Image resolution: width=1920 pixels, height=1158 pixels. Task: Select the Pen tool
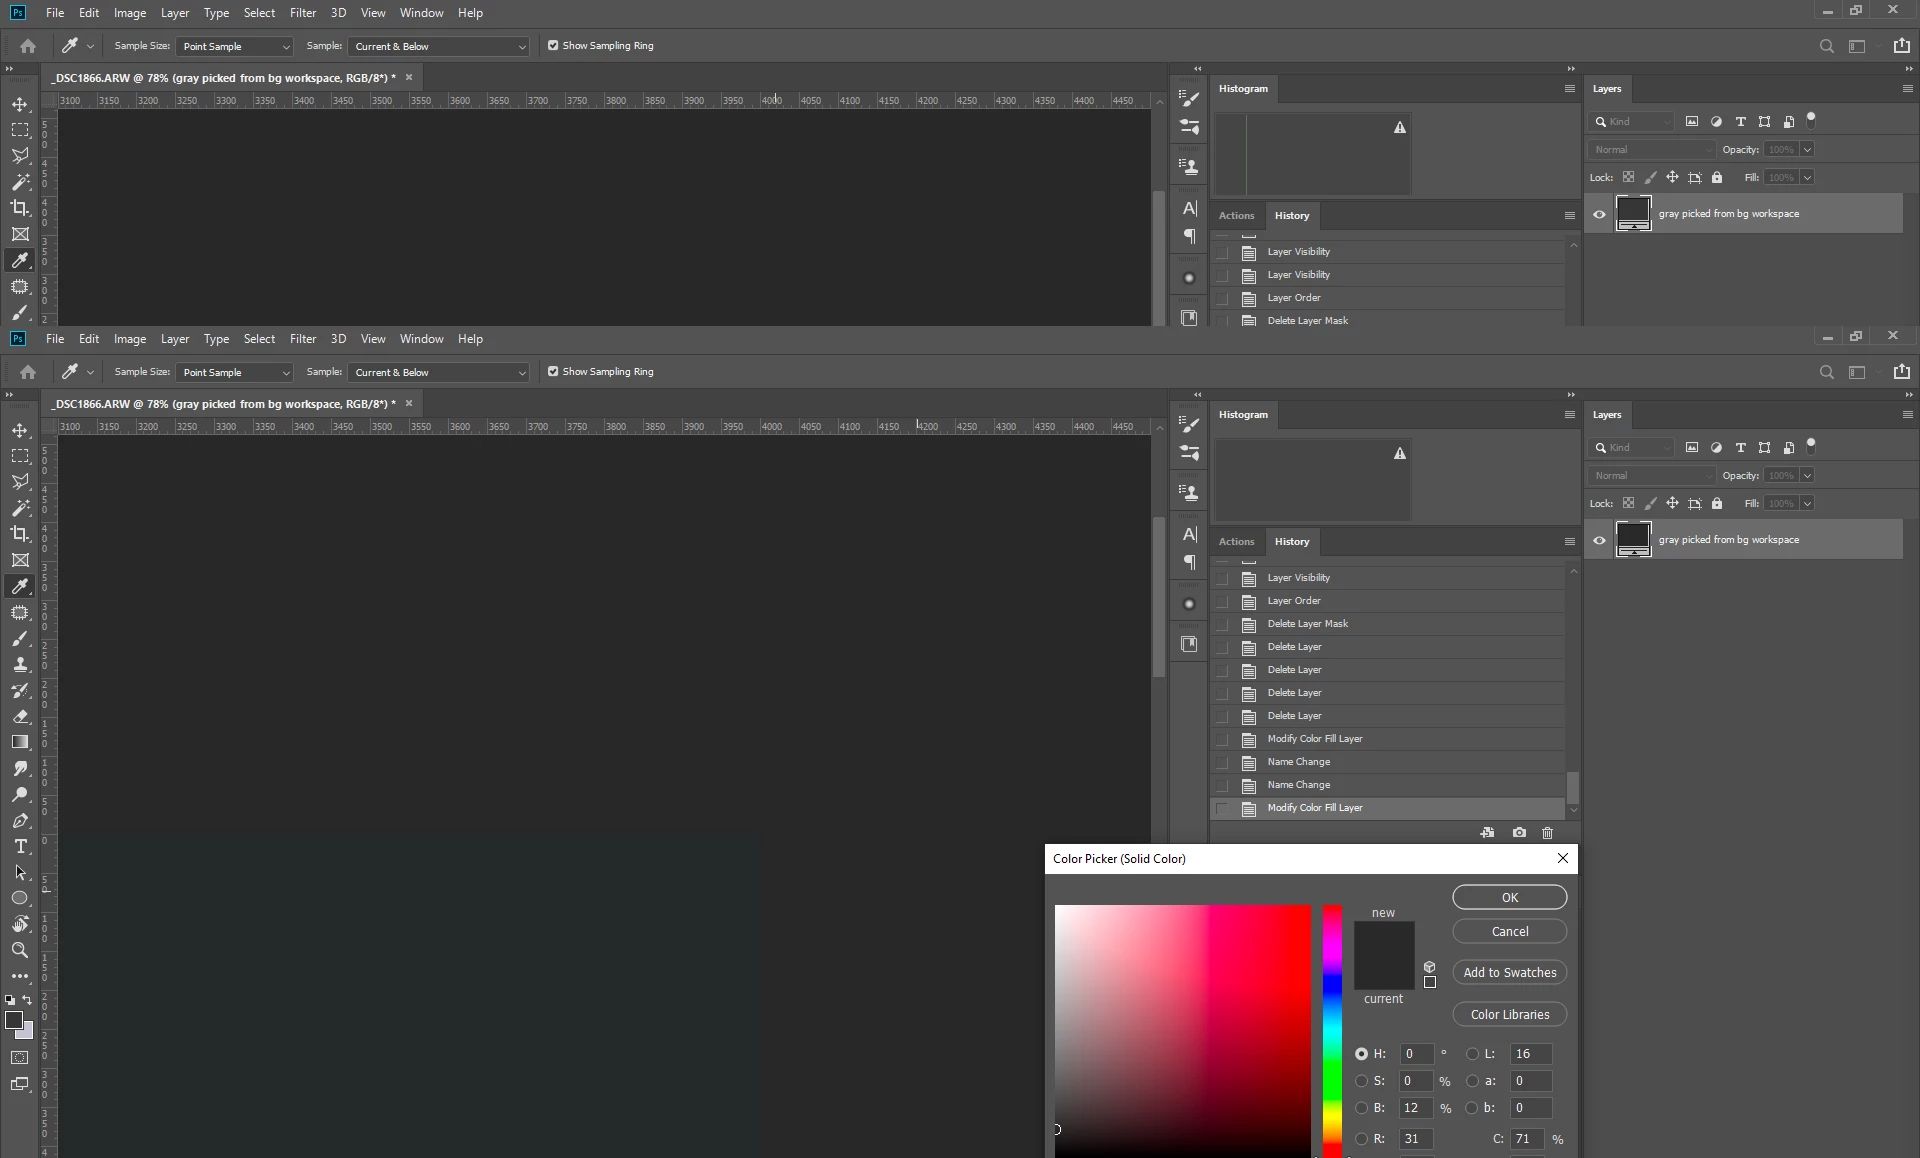[20, 820]
